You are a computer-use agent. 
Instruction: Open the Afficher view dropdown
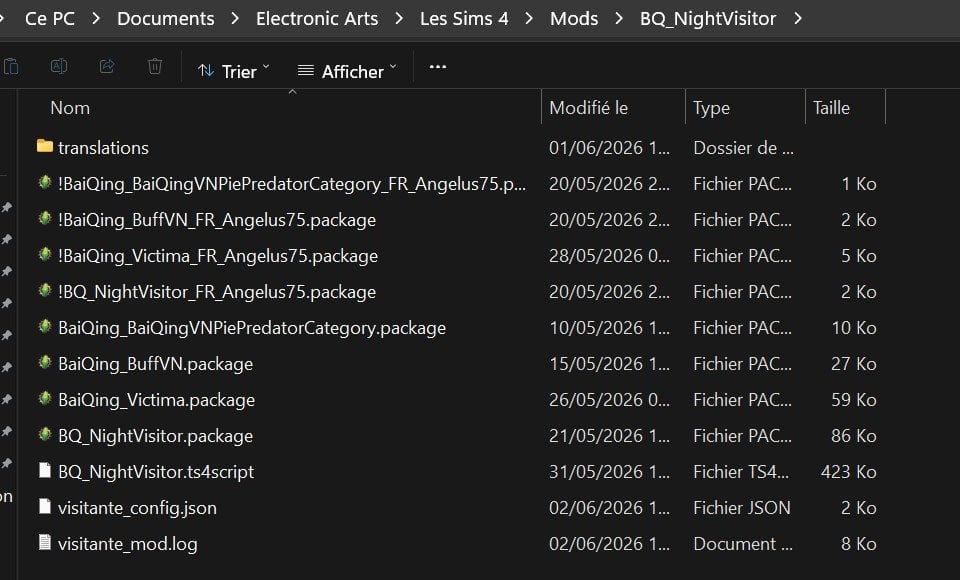347,71
